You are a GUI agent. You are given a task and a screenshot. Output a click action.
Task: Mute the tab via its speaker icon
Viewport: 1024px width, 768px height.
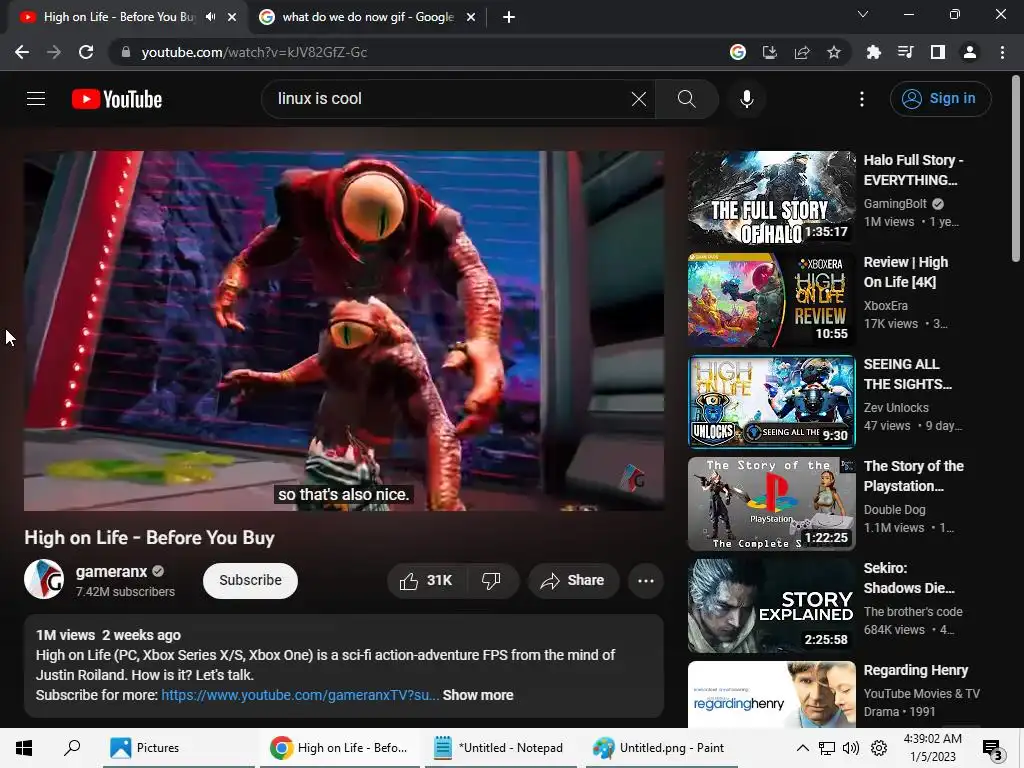click(x=210, y=17)
